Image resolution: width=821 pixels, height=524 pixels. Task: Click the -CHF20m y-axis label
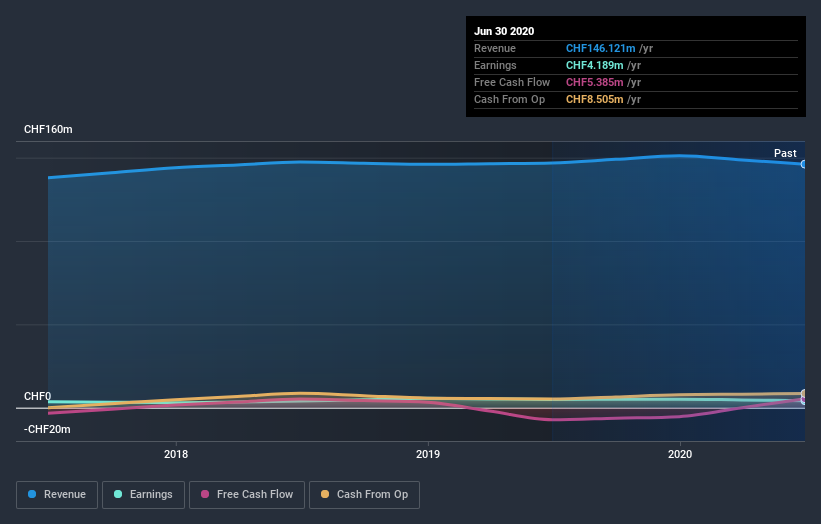coord(47,429)
